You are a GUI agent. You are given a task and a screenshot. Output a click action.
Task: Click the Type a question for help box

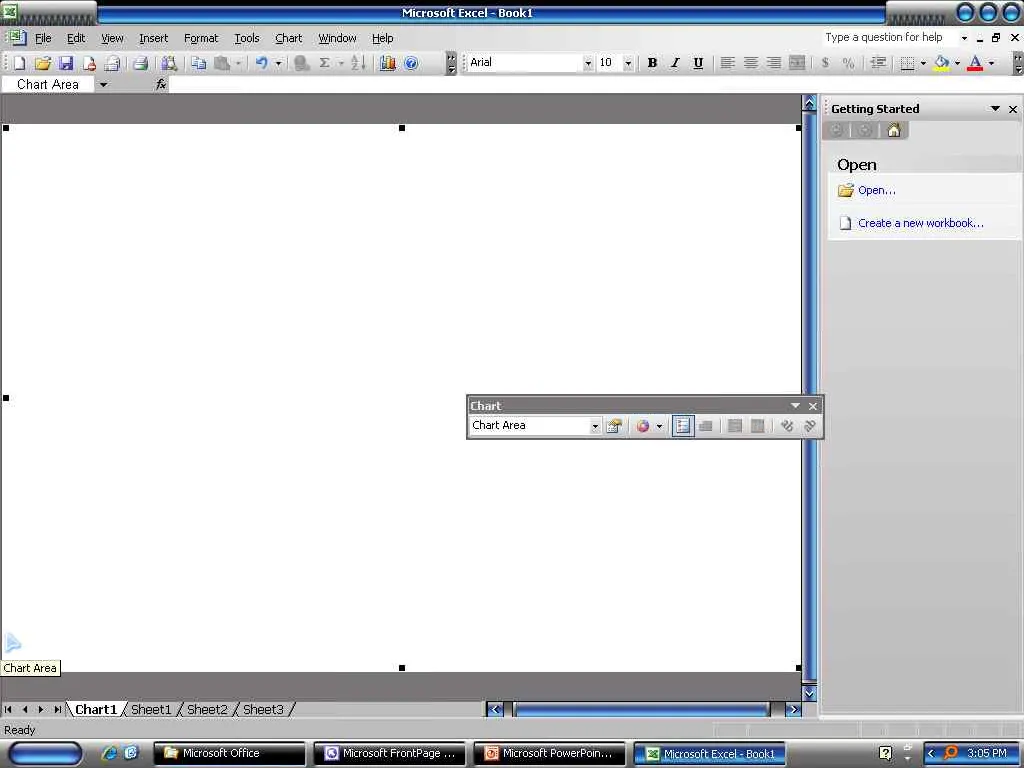889,37
